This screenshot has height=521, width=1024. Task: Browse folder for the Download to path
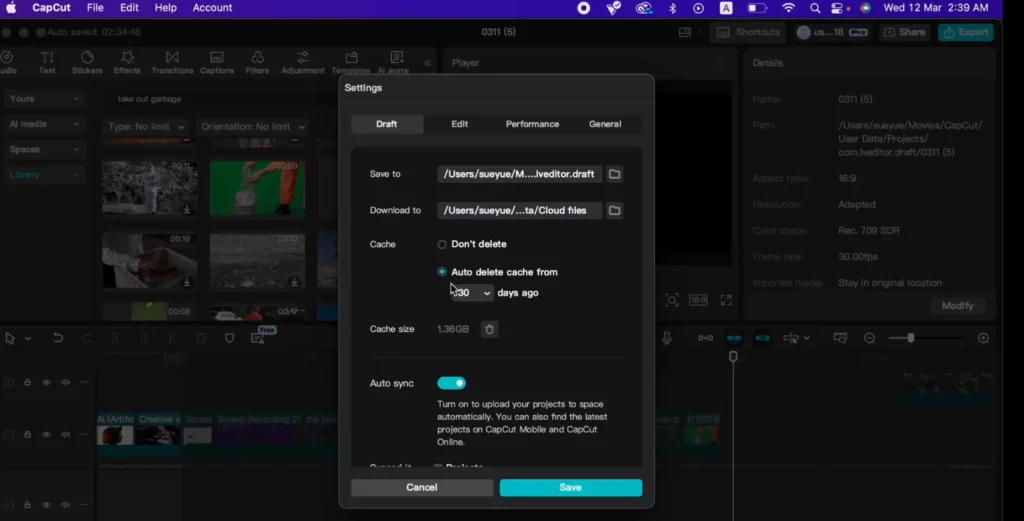pyautogui.click(x=615, y=211)
